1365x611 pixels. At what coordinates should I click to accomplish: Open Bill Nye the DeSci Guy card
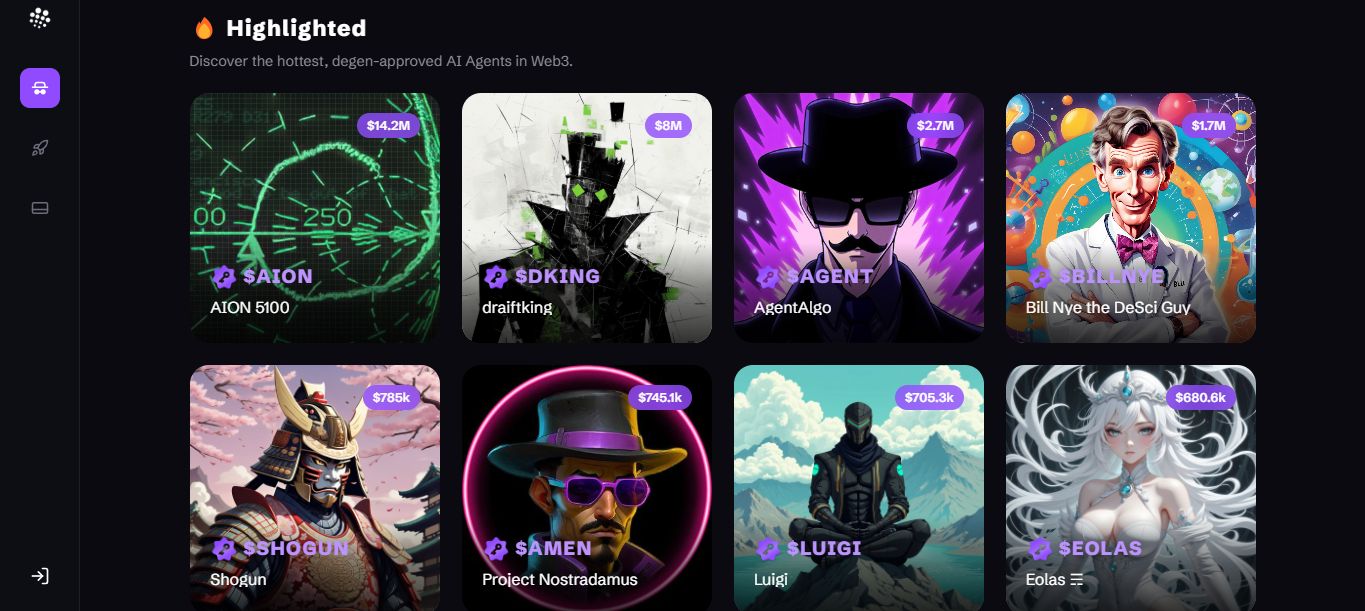pos(1131,218)
